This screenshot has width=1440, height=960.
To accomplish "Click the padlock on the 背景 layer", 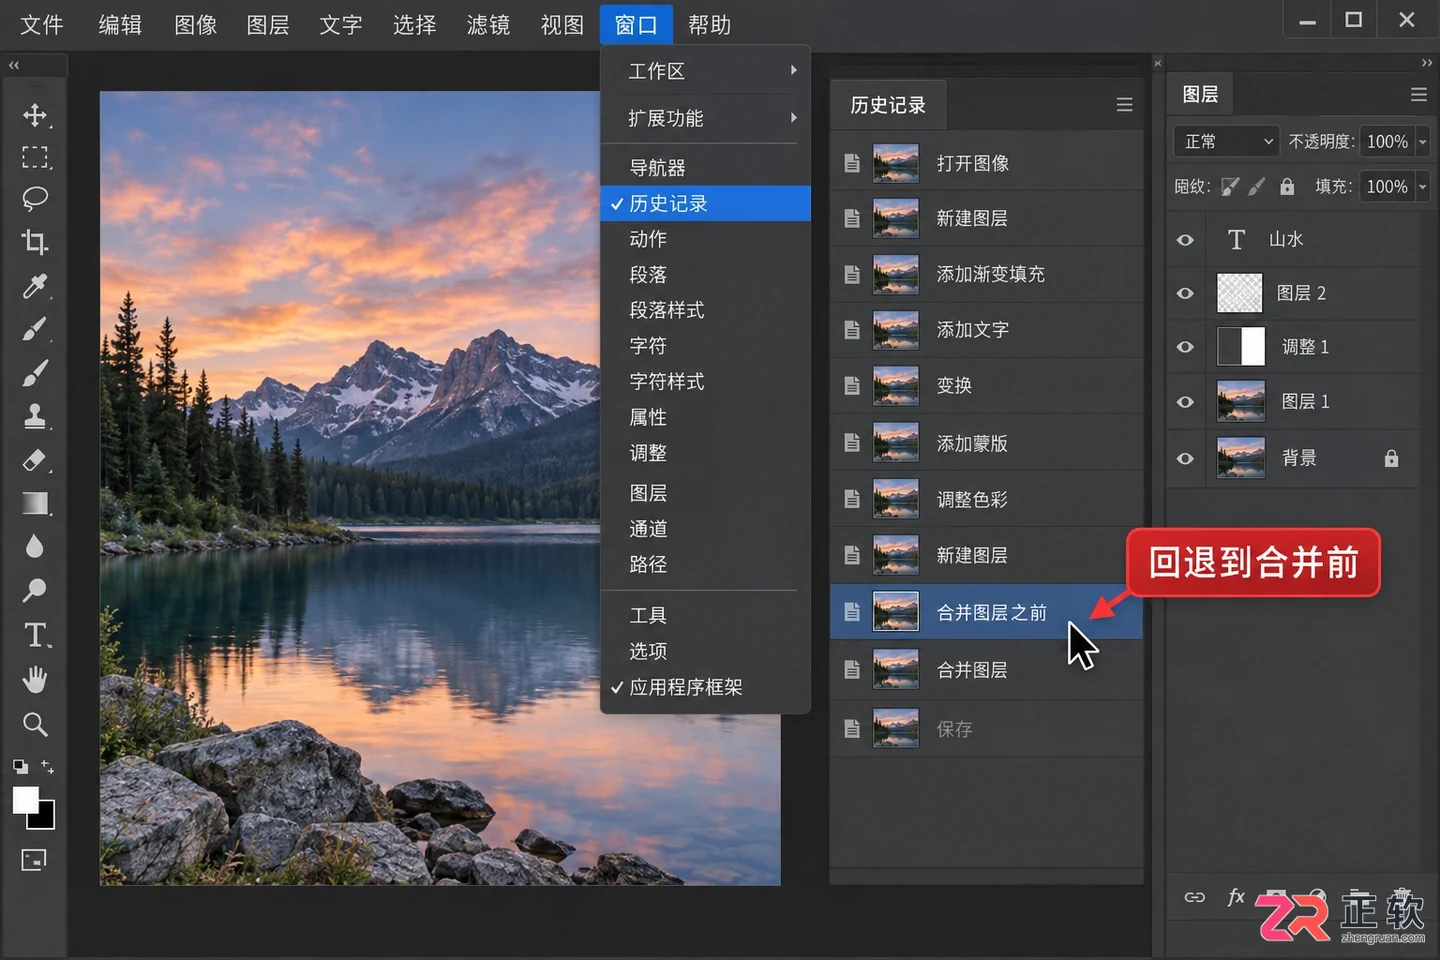I will 1391,458.
